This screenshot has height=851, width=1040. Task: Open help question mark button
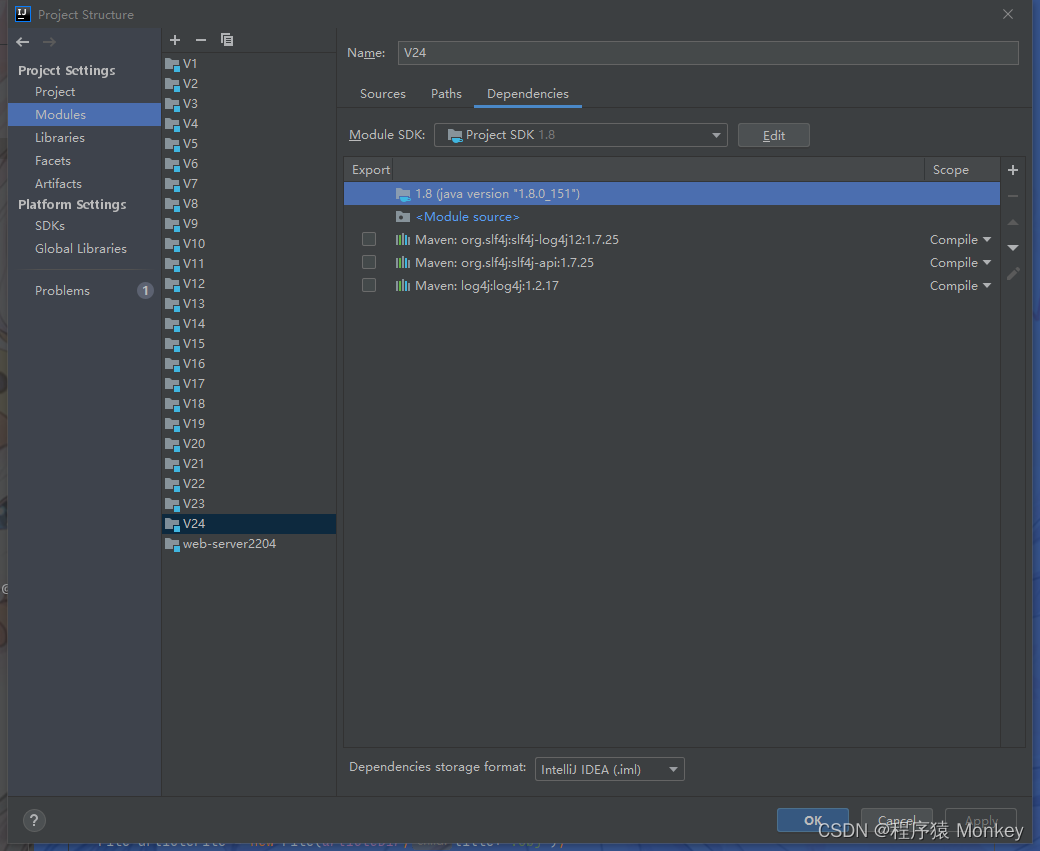tap(34, 820)
